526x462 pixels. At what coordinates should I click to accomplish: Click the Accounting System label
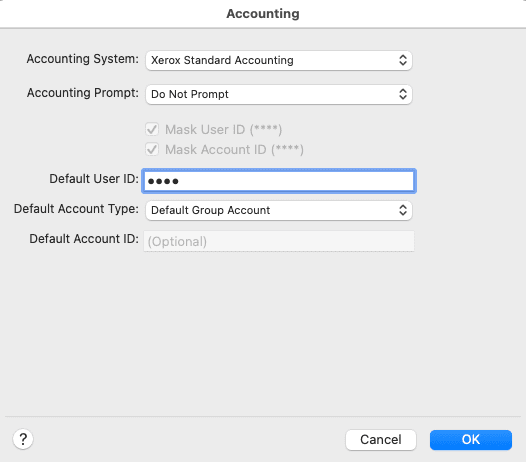point(83,59)
